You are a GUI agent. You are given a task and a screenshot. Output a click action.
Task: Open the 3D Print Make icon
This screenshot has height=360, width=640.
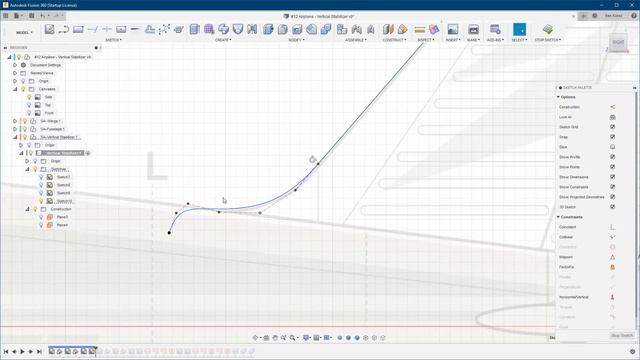473,29
